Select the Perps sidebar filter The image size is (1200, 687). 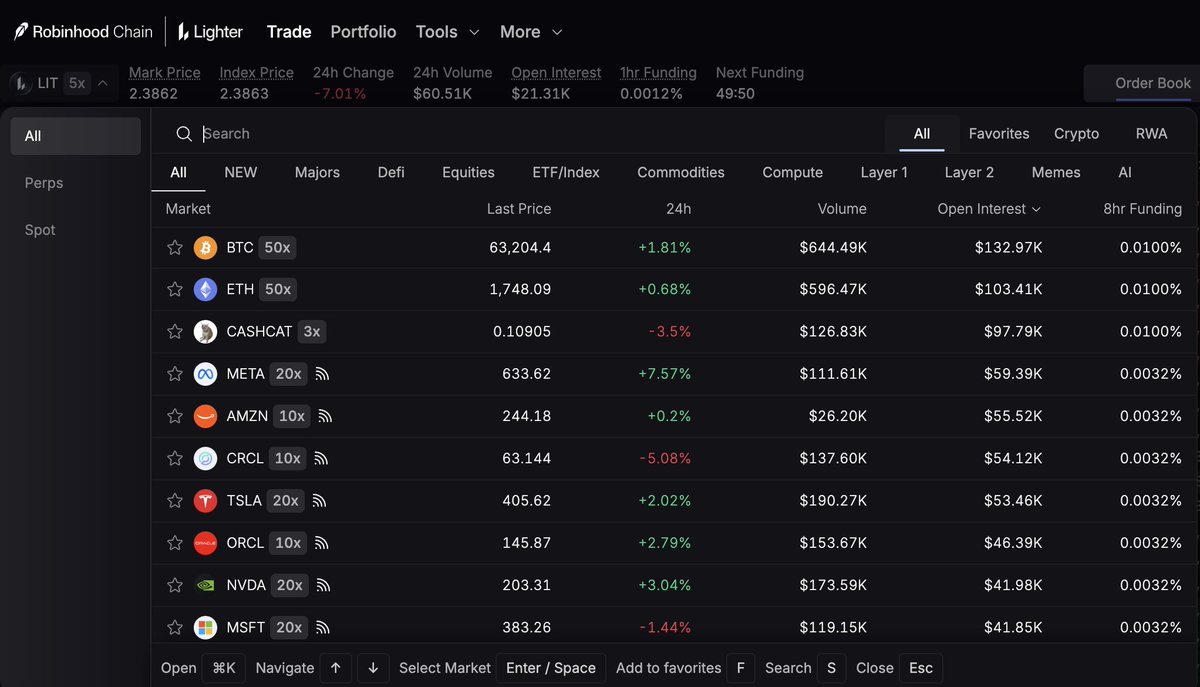click(76, 183)
